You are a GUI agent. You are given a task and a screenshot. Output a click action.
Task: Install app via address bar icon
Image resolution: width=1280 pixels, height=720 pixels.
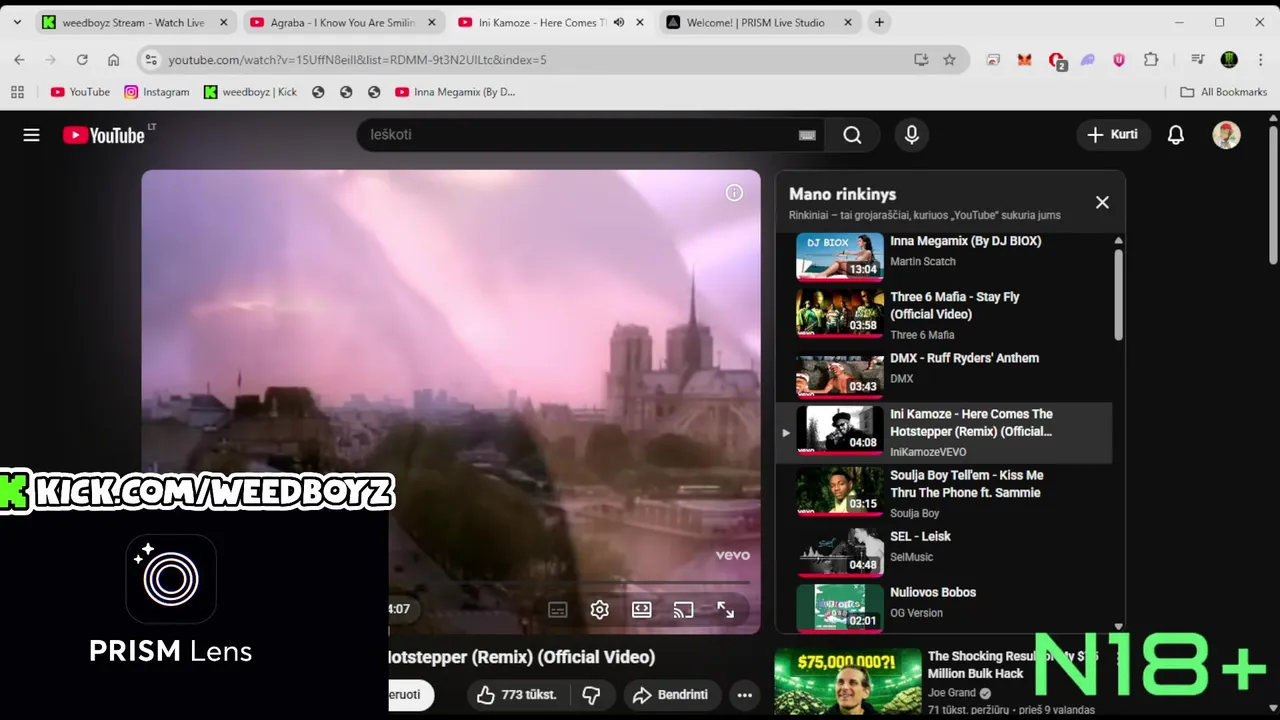[921, 60]
